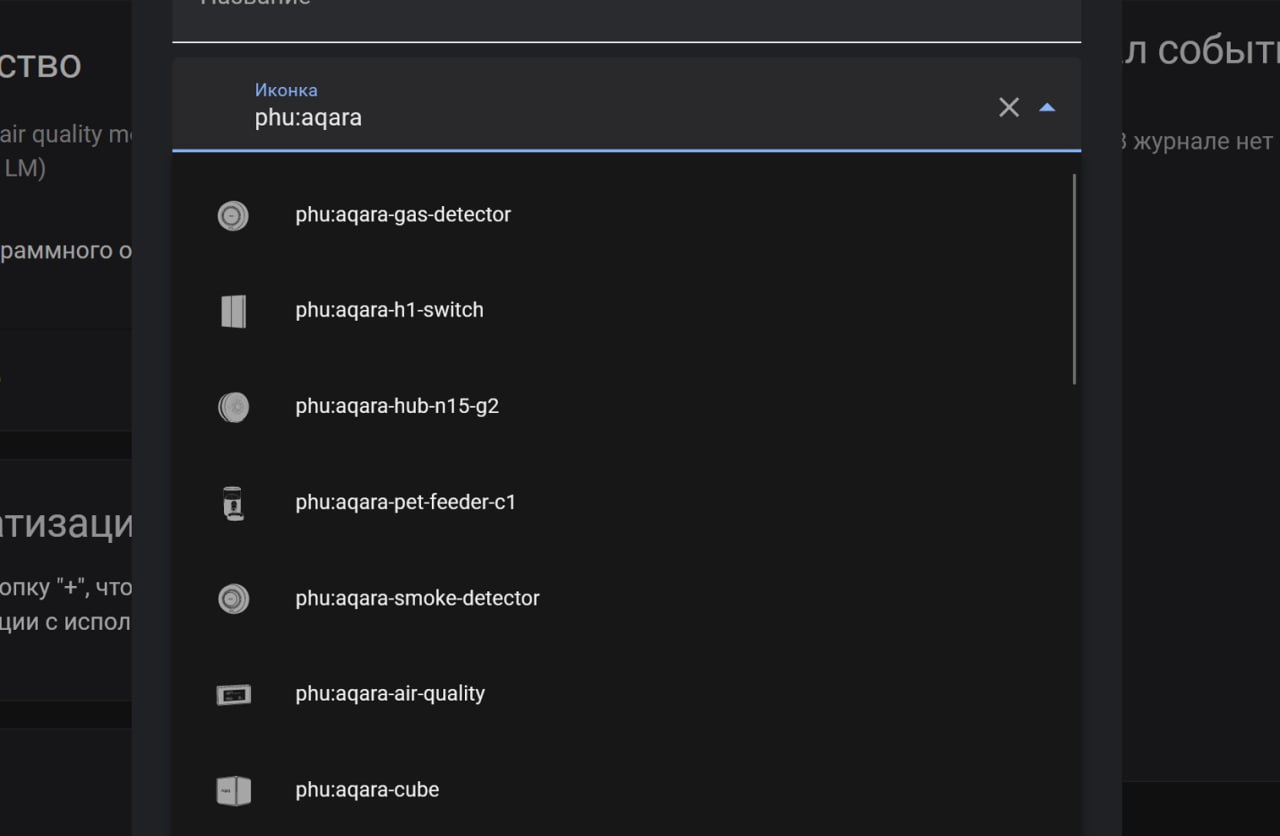Click the phu:aqara-hub-n15-g2 list entry text
The height and width of the screenshot is (836, 1280).
pyautogui.click(x=397, y=406)
